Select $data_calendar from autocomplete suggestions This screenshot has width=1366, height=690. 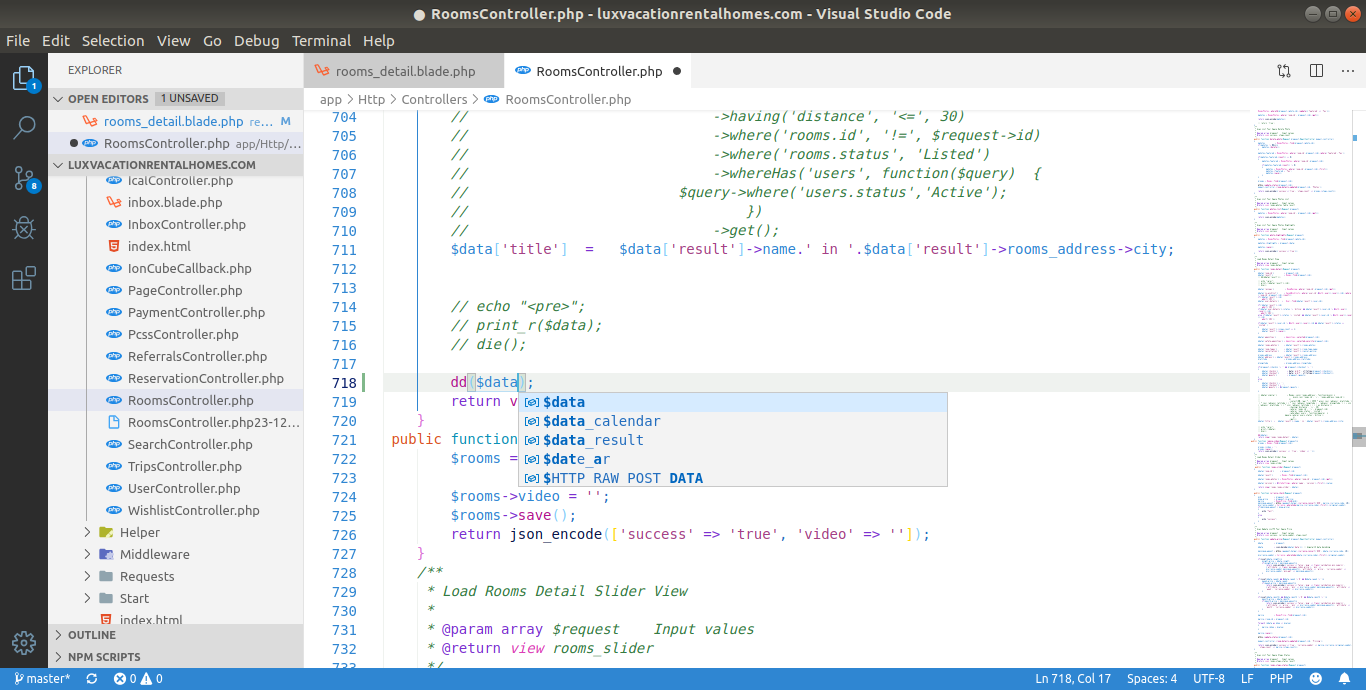point(601,421)
